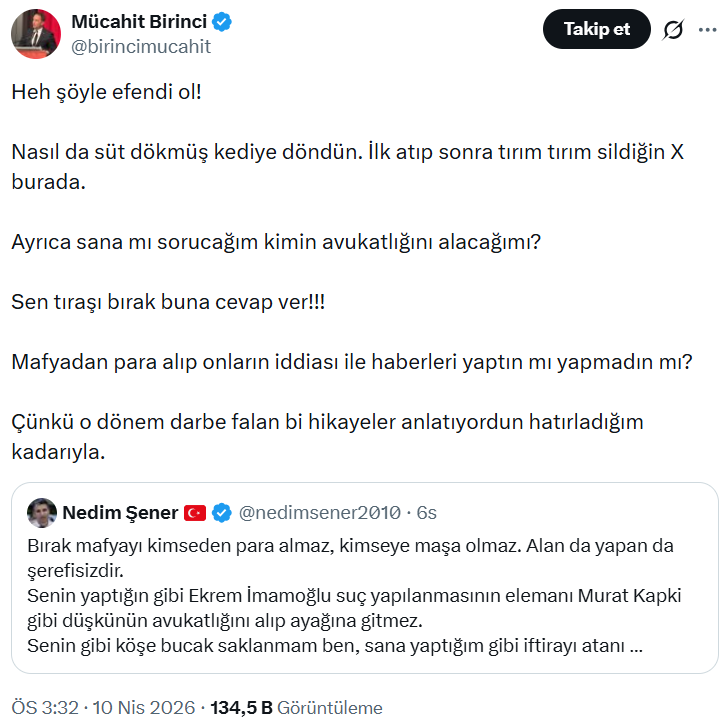
Task: Click the '134,5 B Görüntüleme' view count
Action: click(x=296, y=707)
